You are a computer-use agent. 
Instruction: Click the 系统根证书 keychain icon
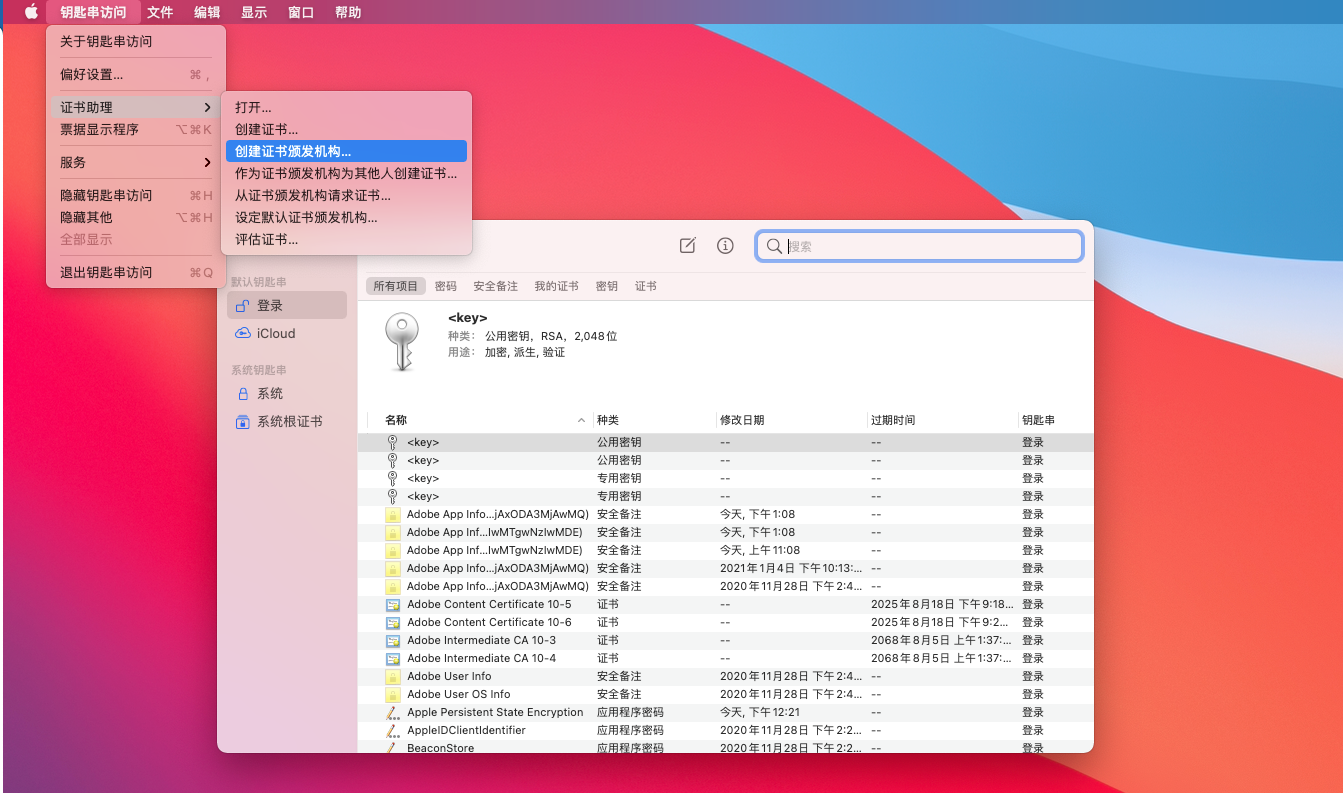[x=242, y=422]
